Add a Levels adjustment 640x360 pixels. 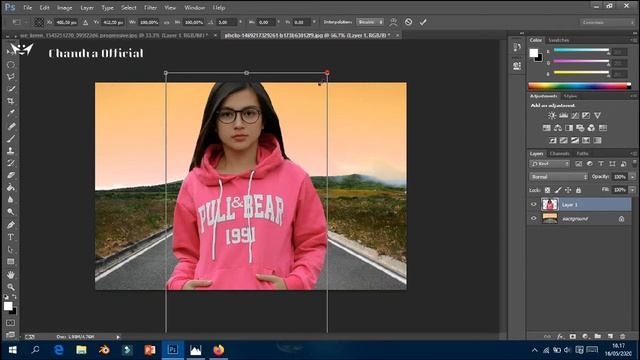coord(563,116)
